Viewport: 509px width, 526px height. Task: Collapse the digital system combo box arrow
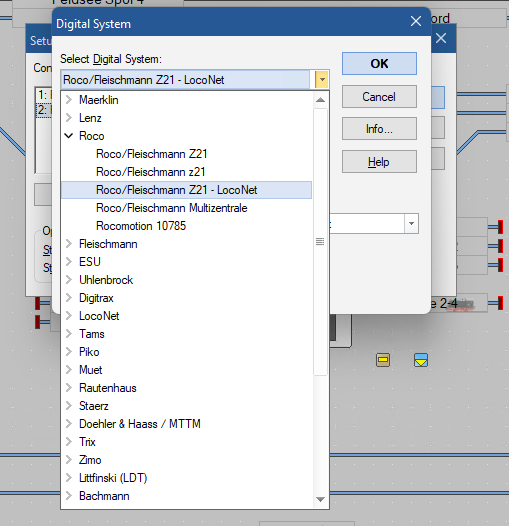point(322,80)
